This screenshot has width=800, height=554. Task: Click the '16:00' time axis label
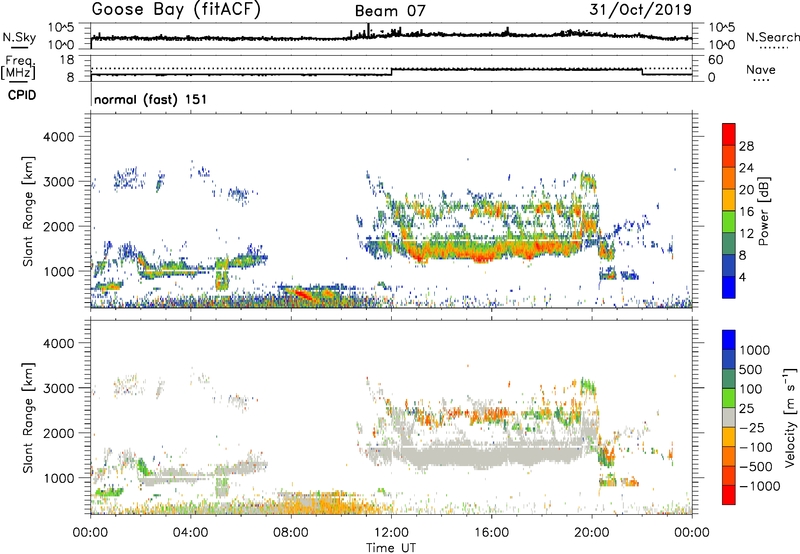coord(491,533)
